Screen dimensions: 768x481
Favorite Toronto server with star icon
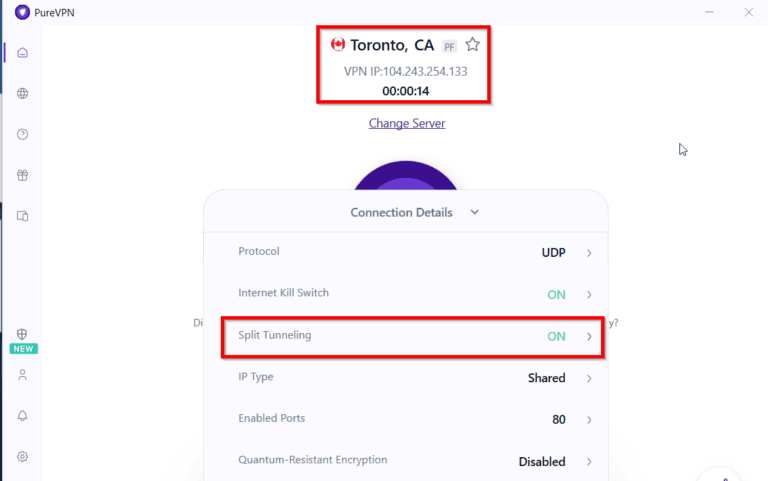(473, 45)
